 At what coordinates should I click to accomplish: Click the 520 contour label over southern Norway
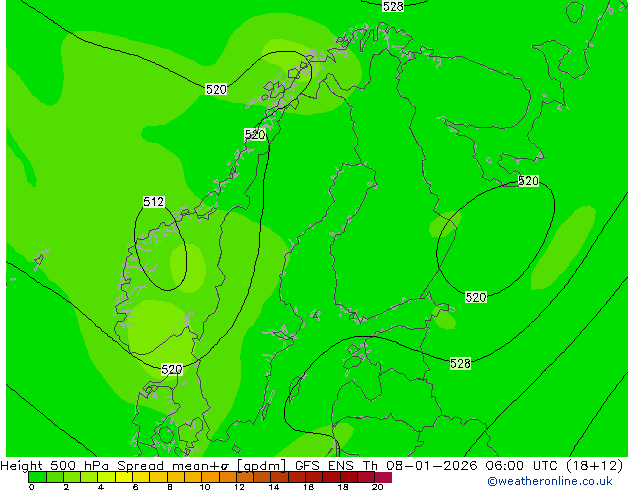[x=172, y=369]
